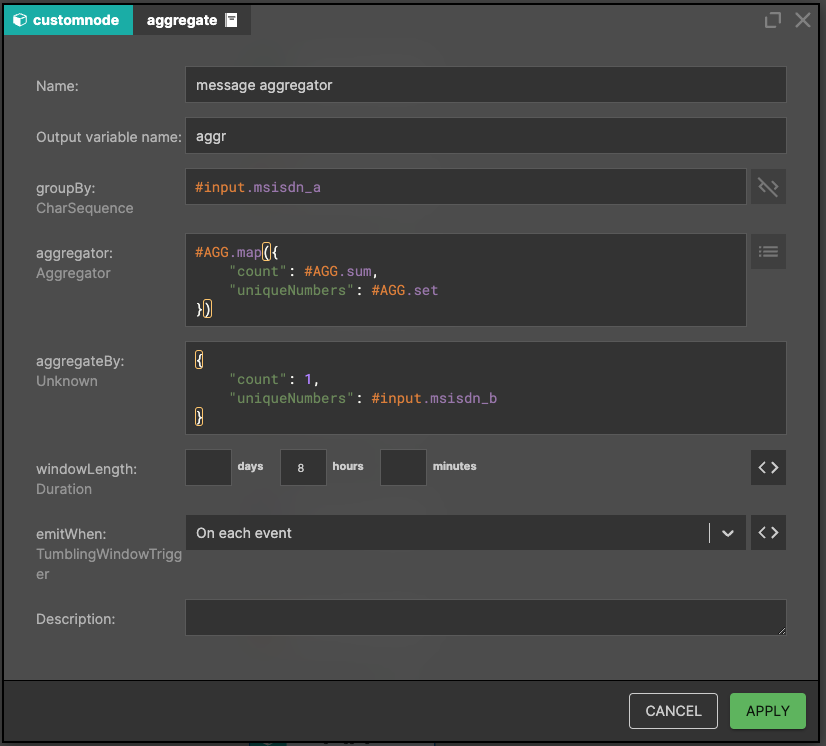Click the Duration type text
Image resolution: width=826 pixels, height=746 pixels.
[x=64, y=489]
